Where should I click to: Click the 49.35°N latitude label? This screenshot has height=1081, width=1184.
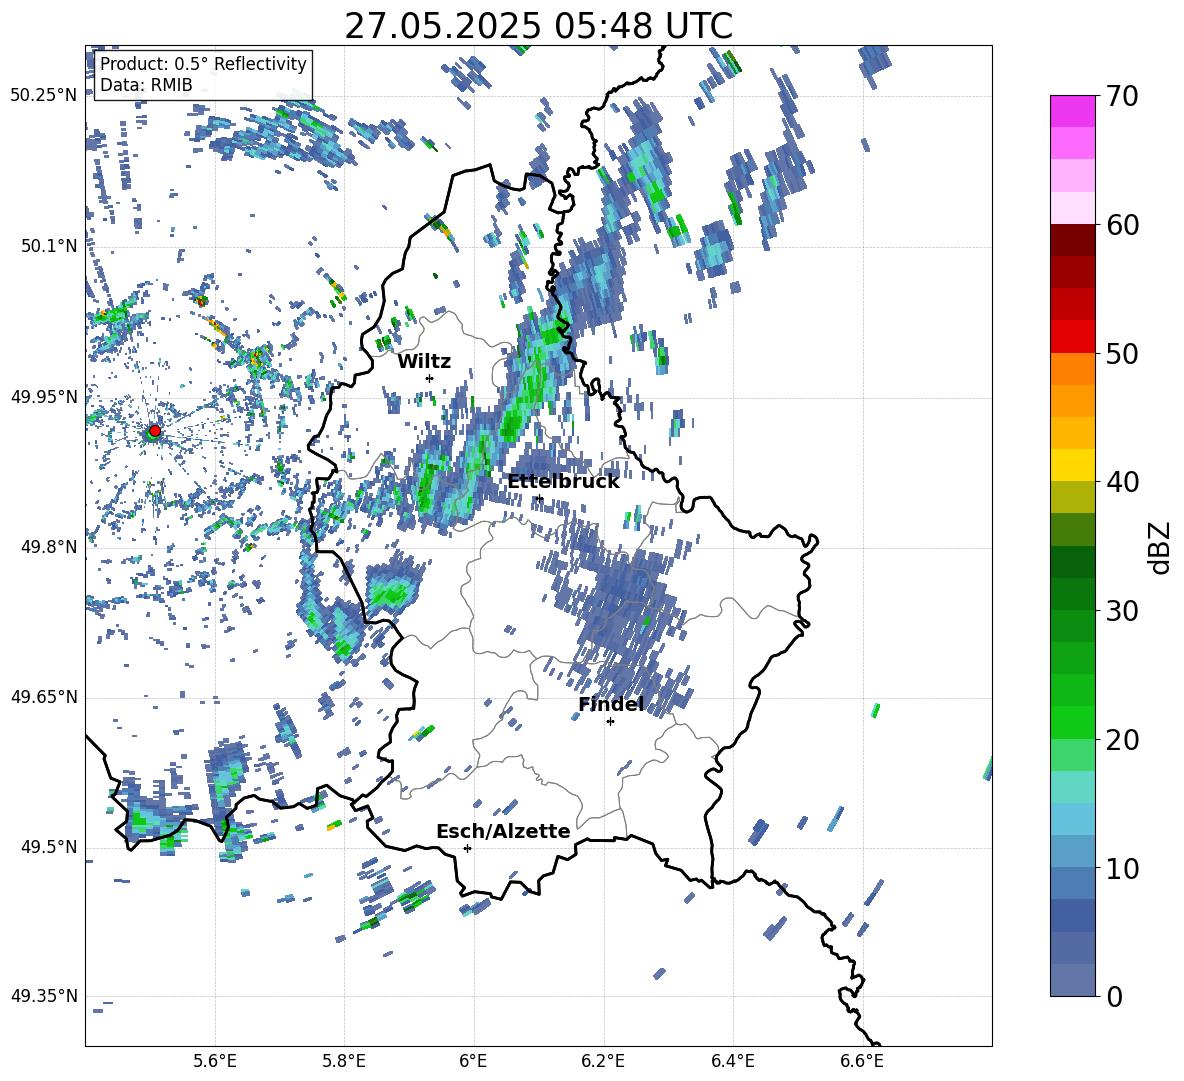44,996
